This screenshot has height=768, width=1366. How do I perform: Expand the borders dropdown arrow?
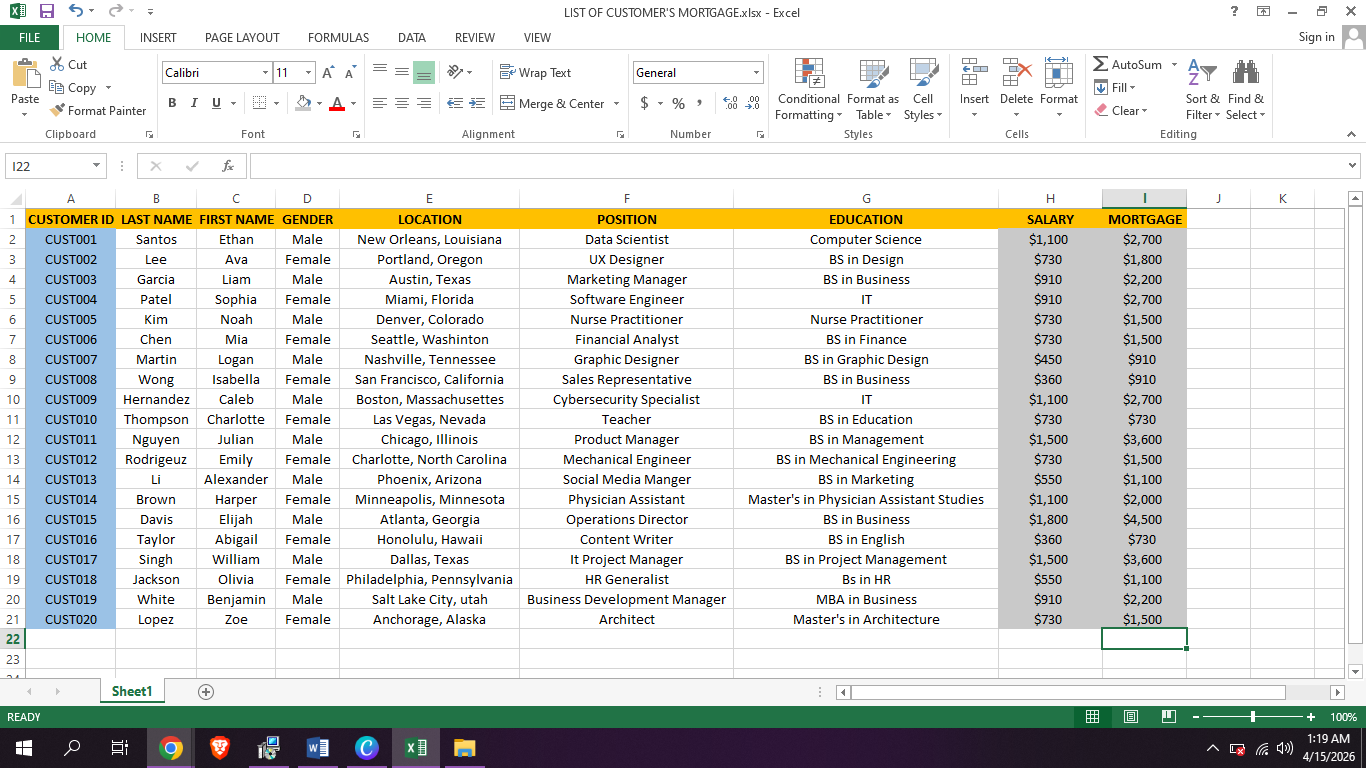click(x=276, y=103)
